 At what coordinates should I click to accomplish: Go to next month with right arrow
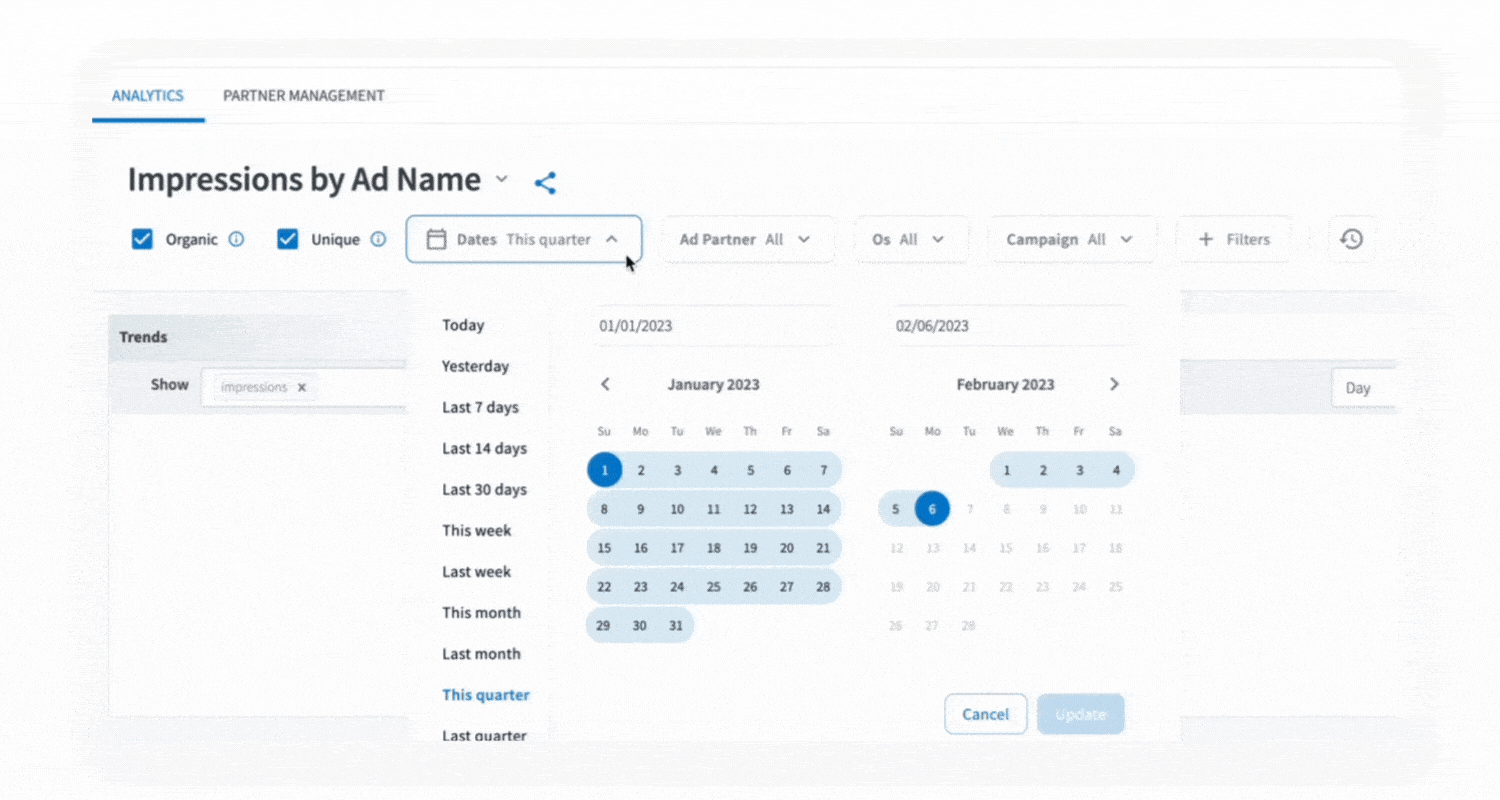tap(1114, 384)
